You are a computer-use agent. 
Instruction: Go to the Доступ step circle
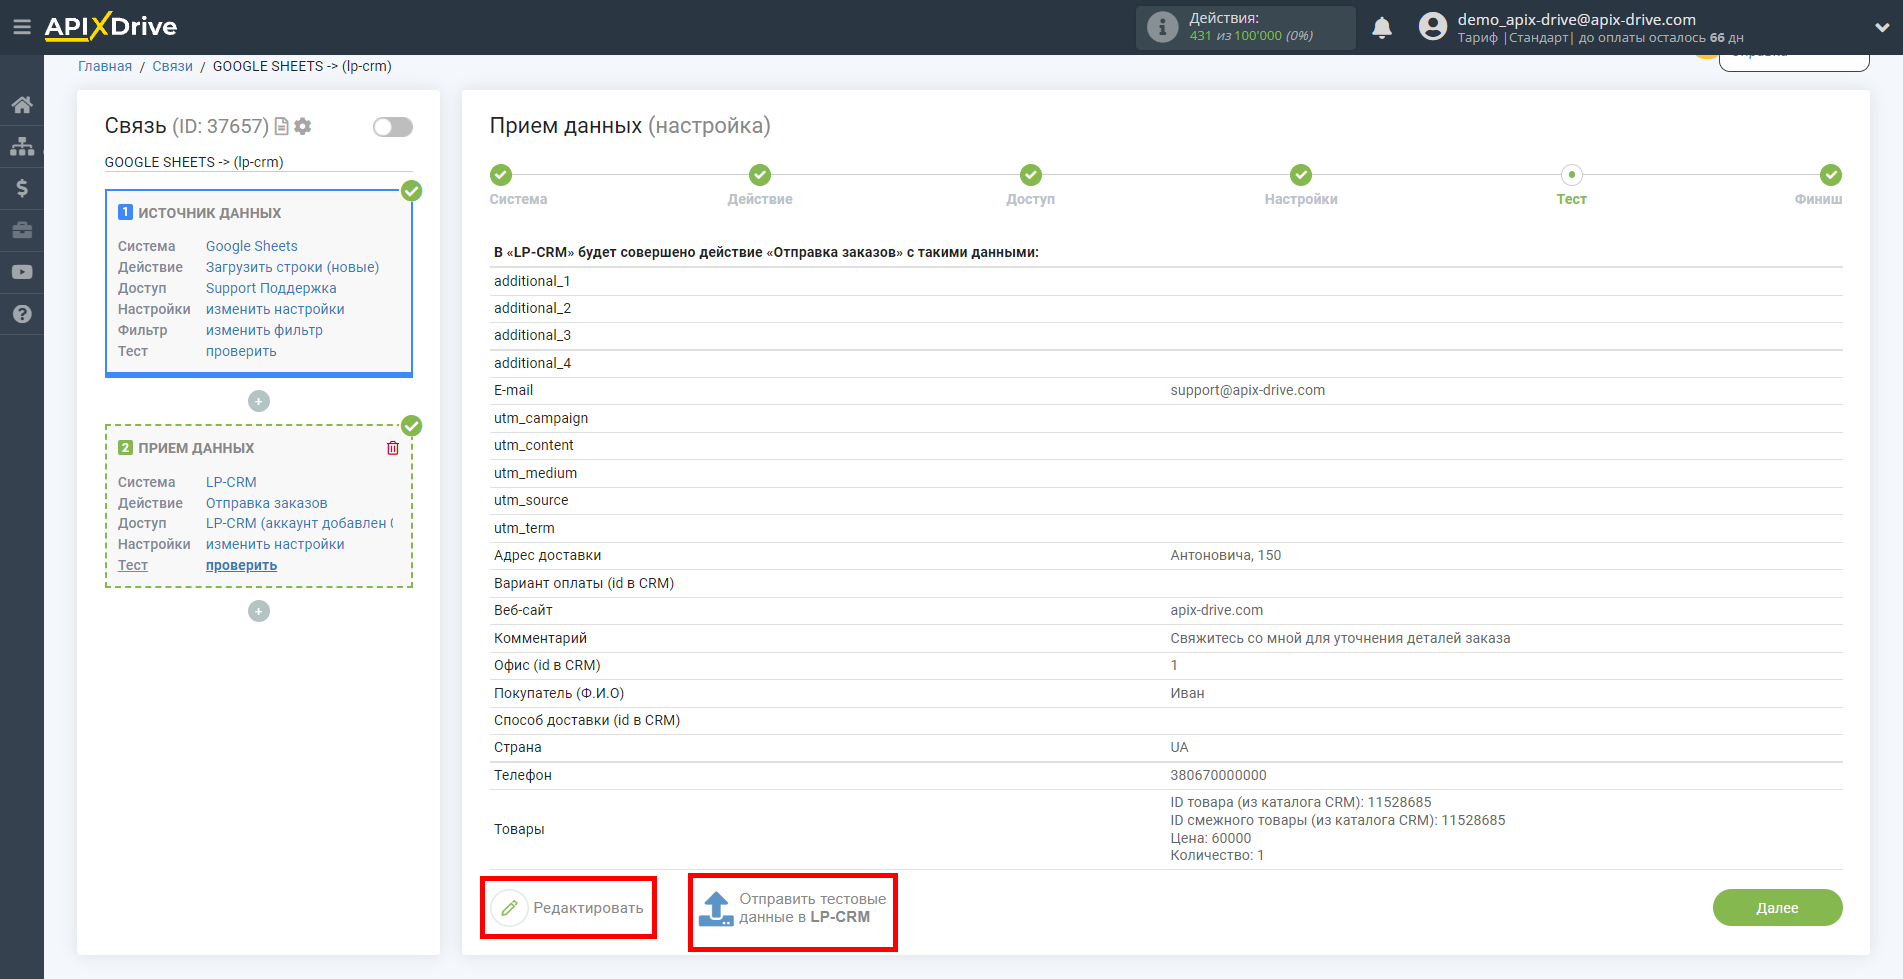point(1031,175)
